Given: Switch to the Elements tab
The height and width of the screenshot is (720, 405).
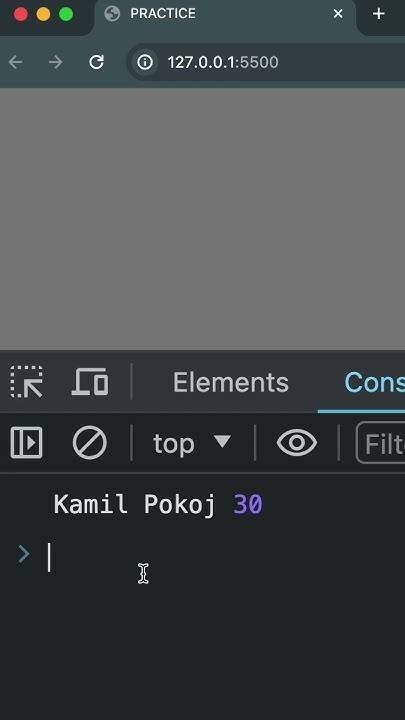Looking at the screenshot, I should pos(231,382).
